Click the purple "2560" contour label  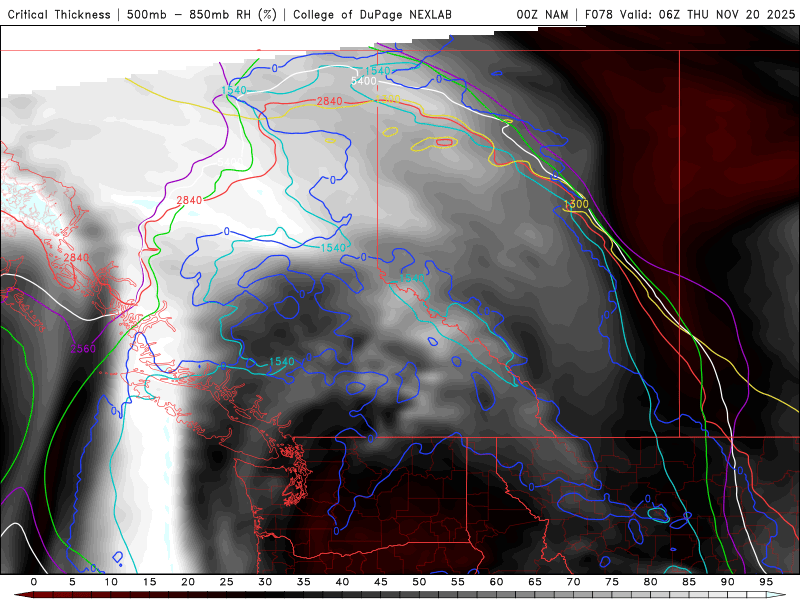[83, 349]
